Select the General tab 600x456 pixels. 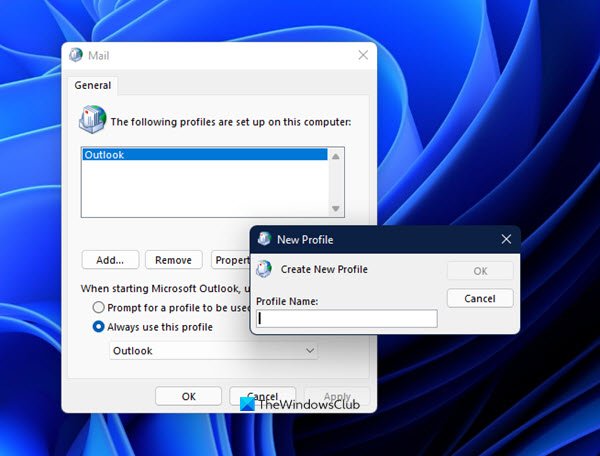tap(93, 85)
